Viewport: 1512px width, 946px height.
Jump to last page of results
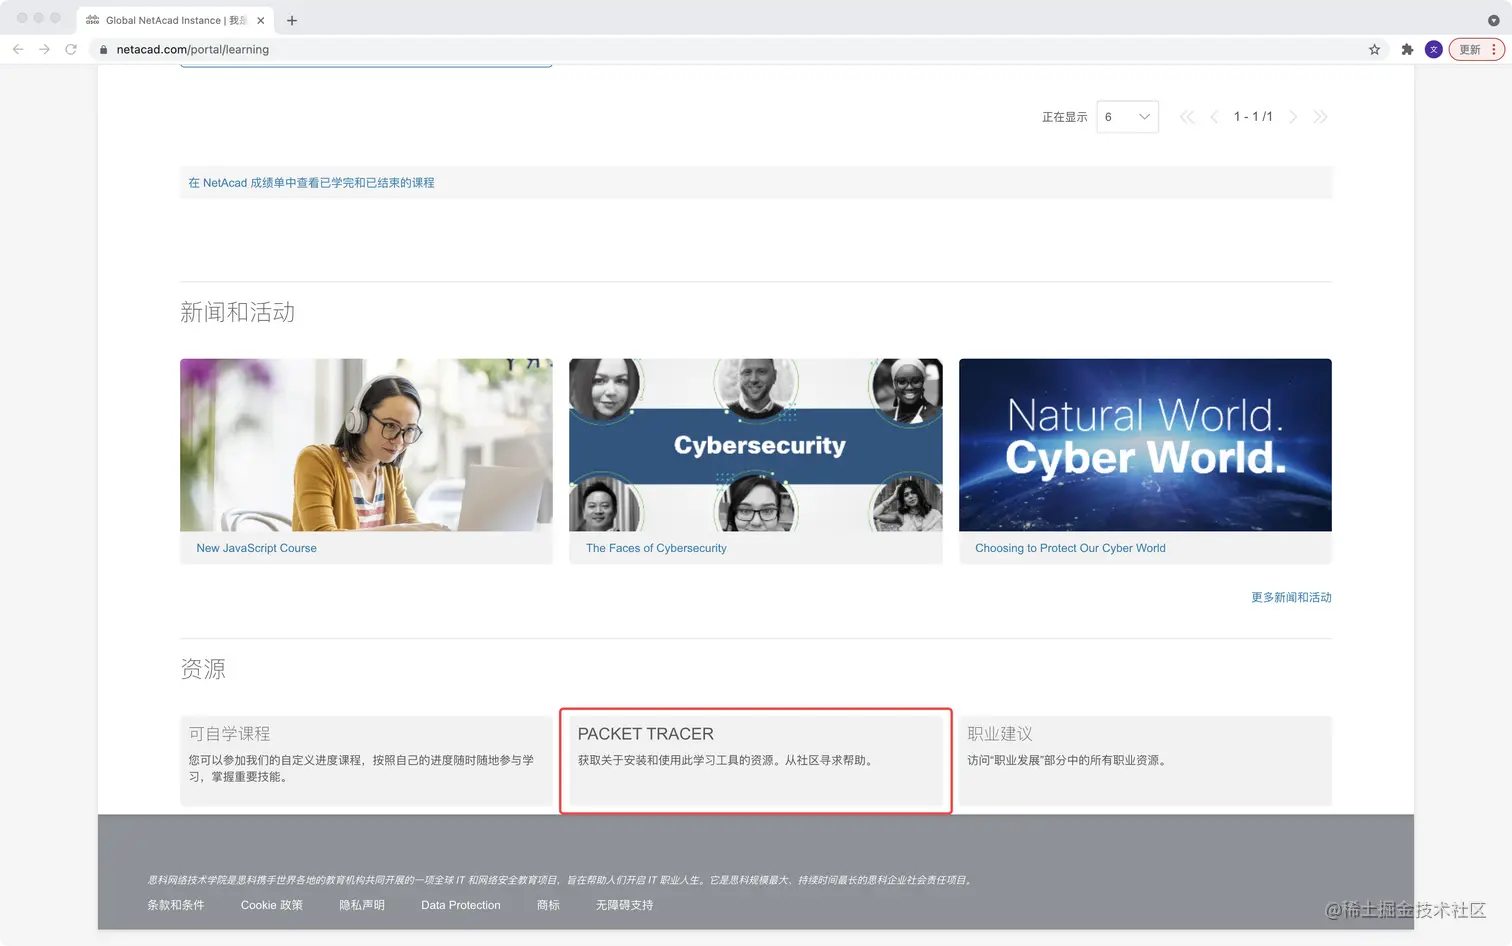(x=1320, y=117)
